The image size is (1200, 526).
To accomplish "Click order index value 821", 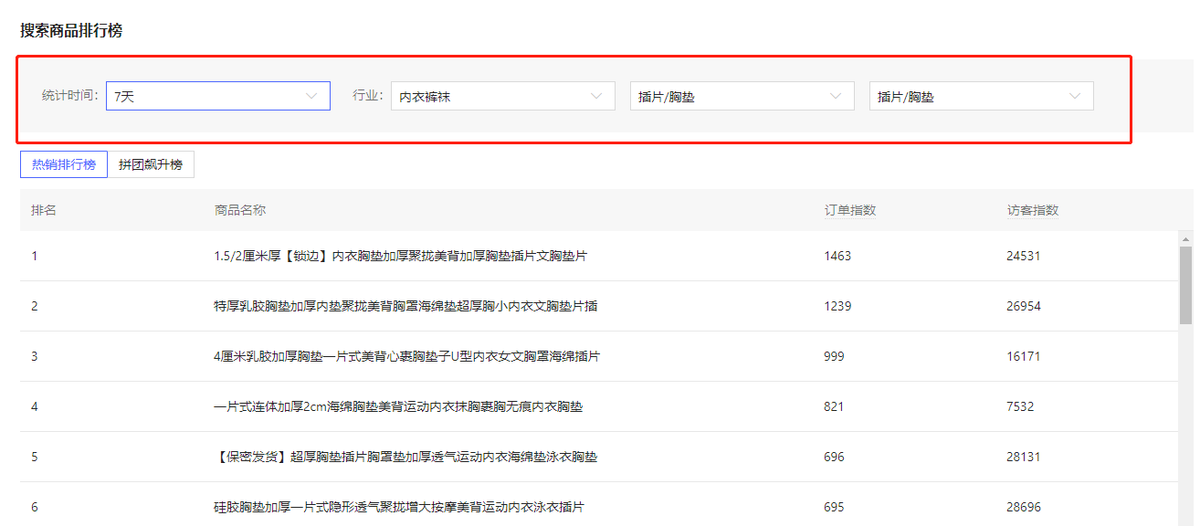I will click(x=834, y=407).
